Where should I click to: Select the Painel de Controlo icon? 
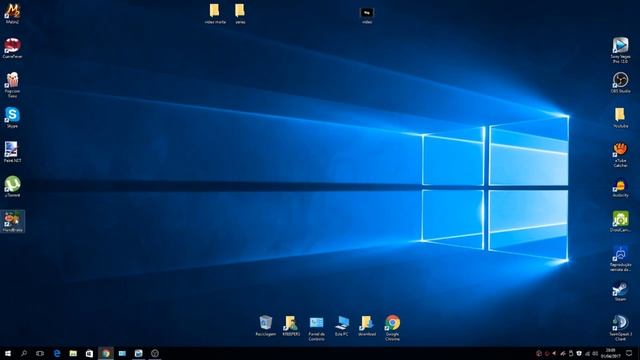click(x=316, y=328)
